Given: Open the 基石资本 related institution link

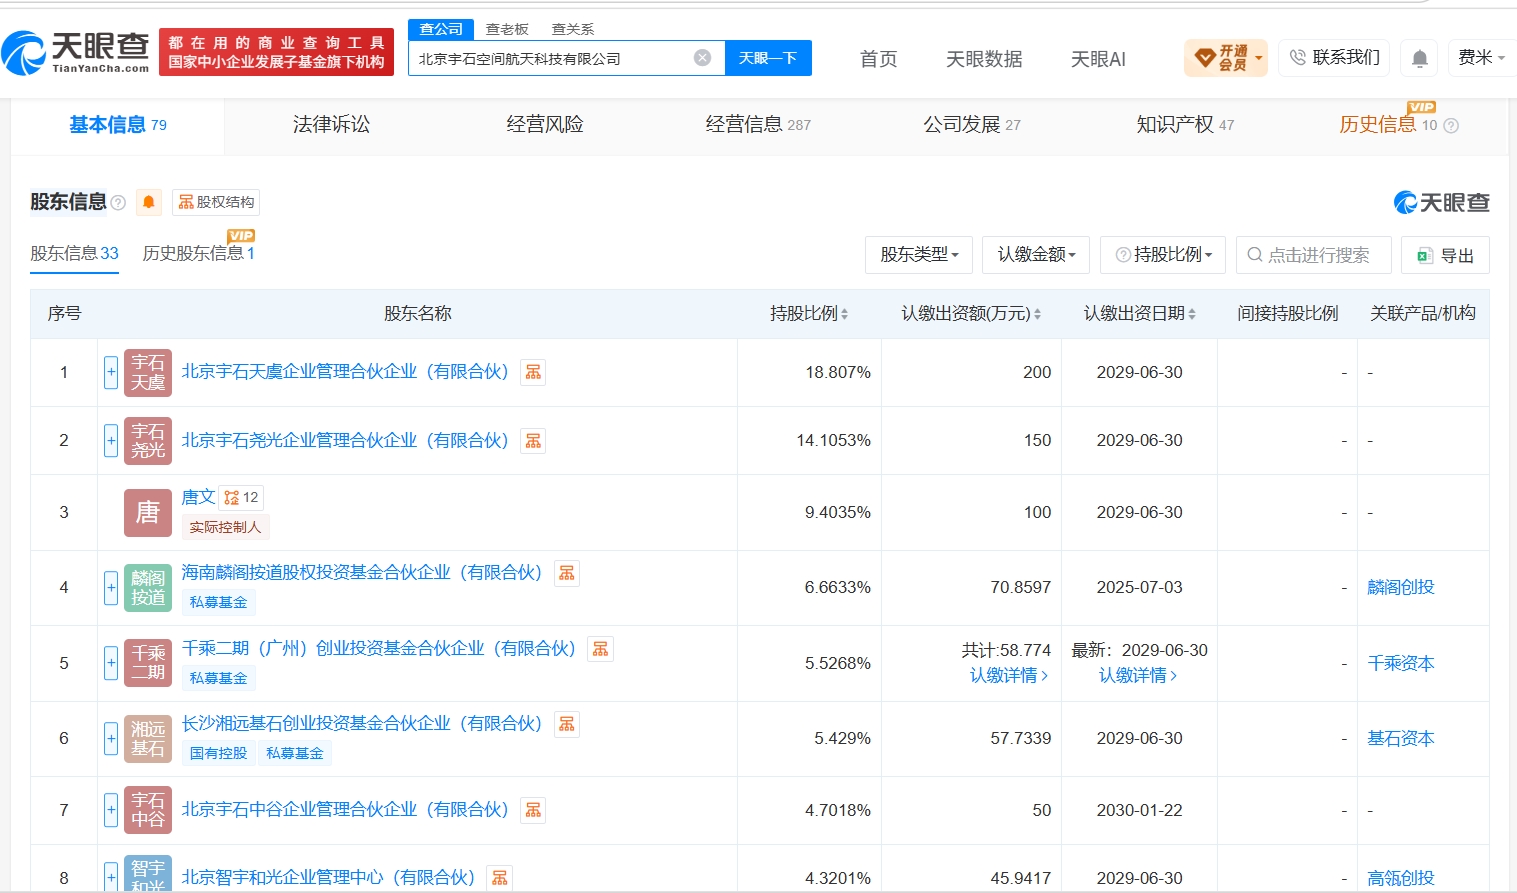Looking at the screenshot, I should (x=1401, y=739).
